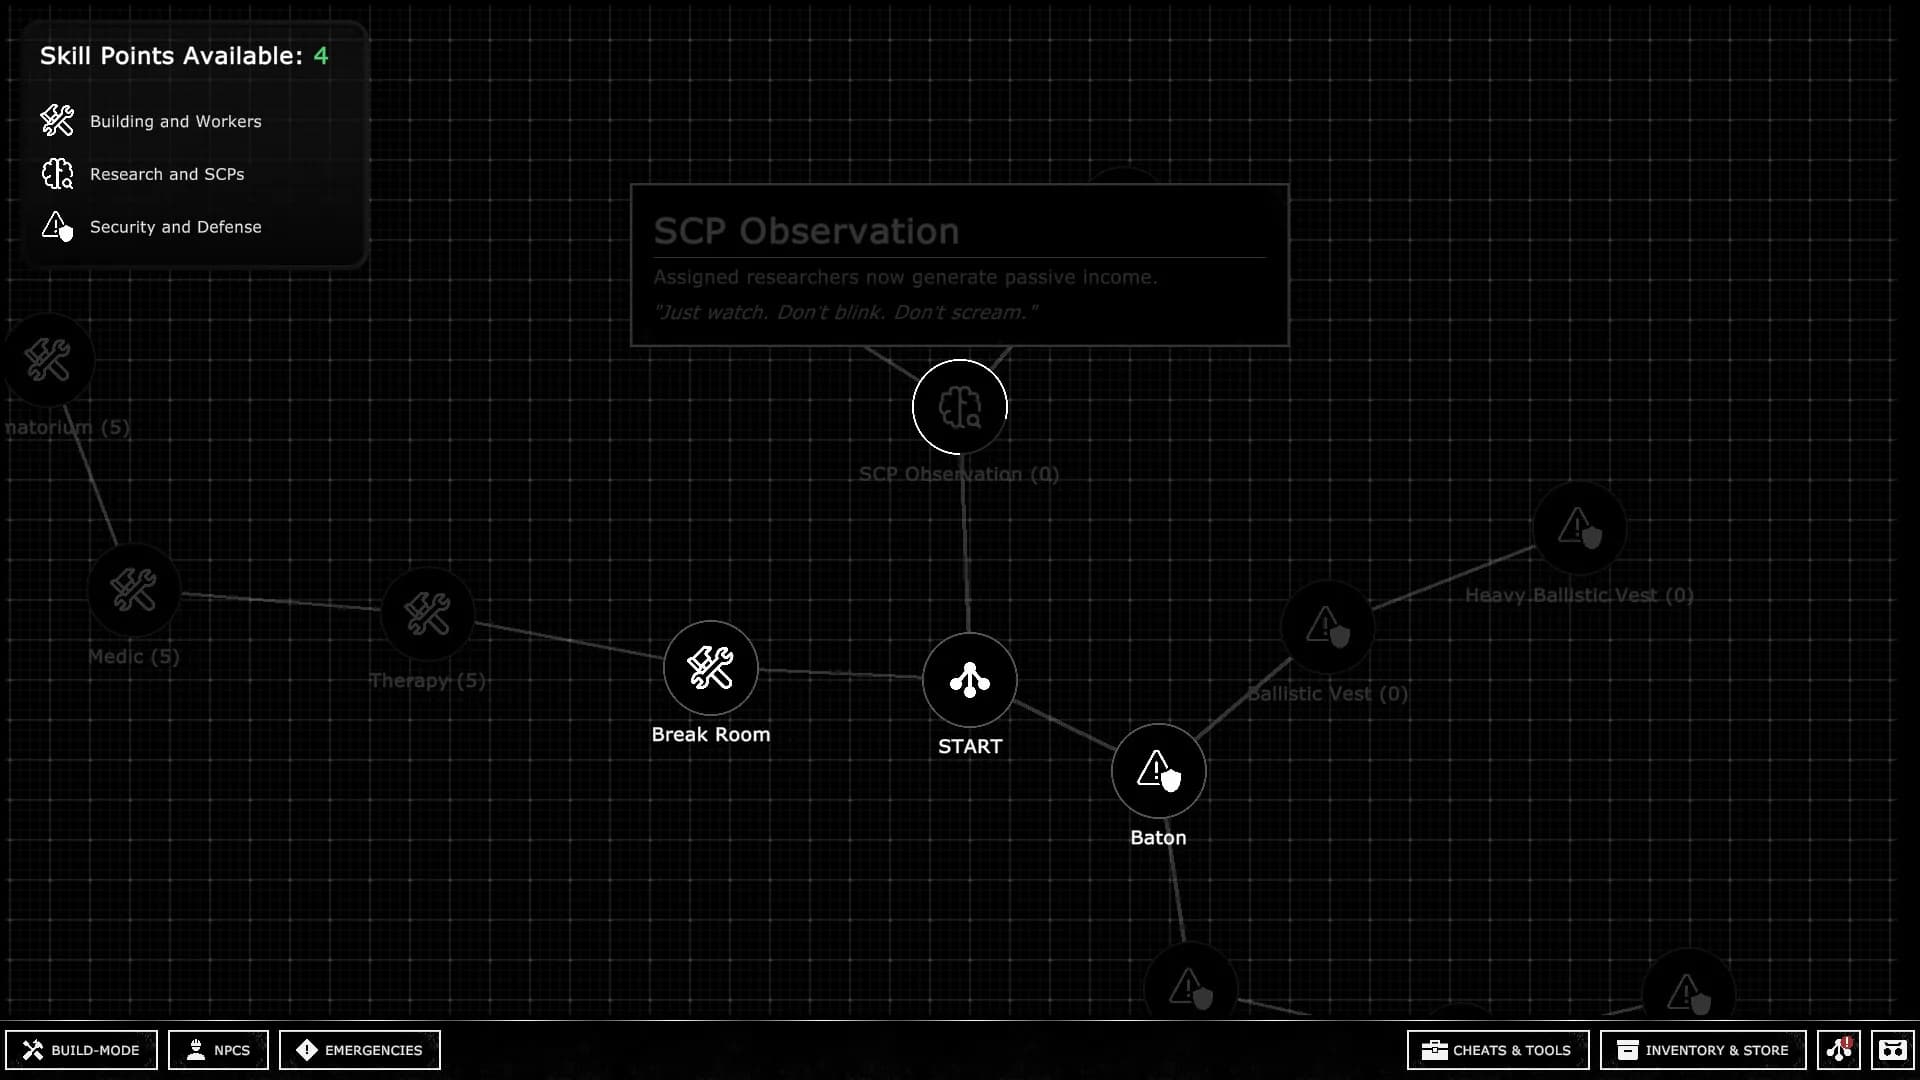
Task: Select the Heavy Ballistic Vest skill node
Action: pos(1580,527)
